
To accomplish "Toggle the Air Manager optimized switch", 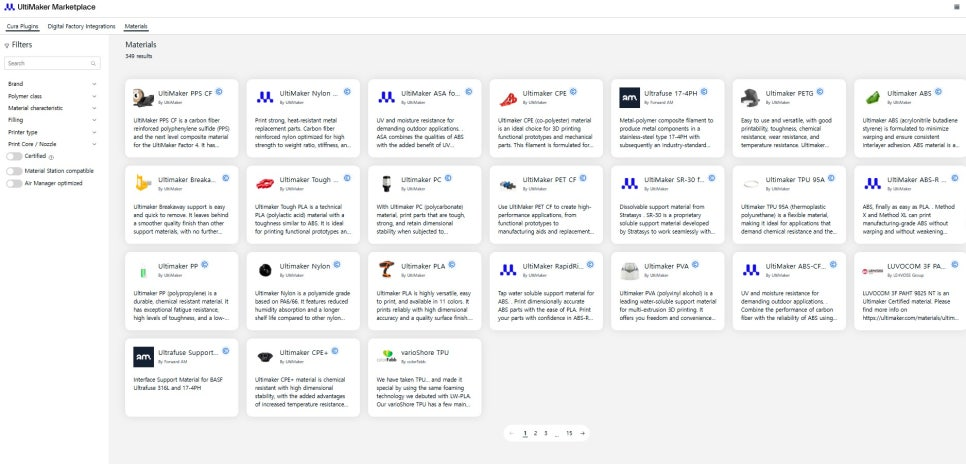I will click(x=14, y=183).
